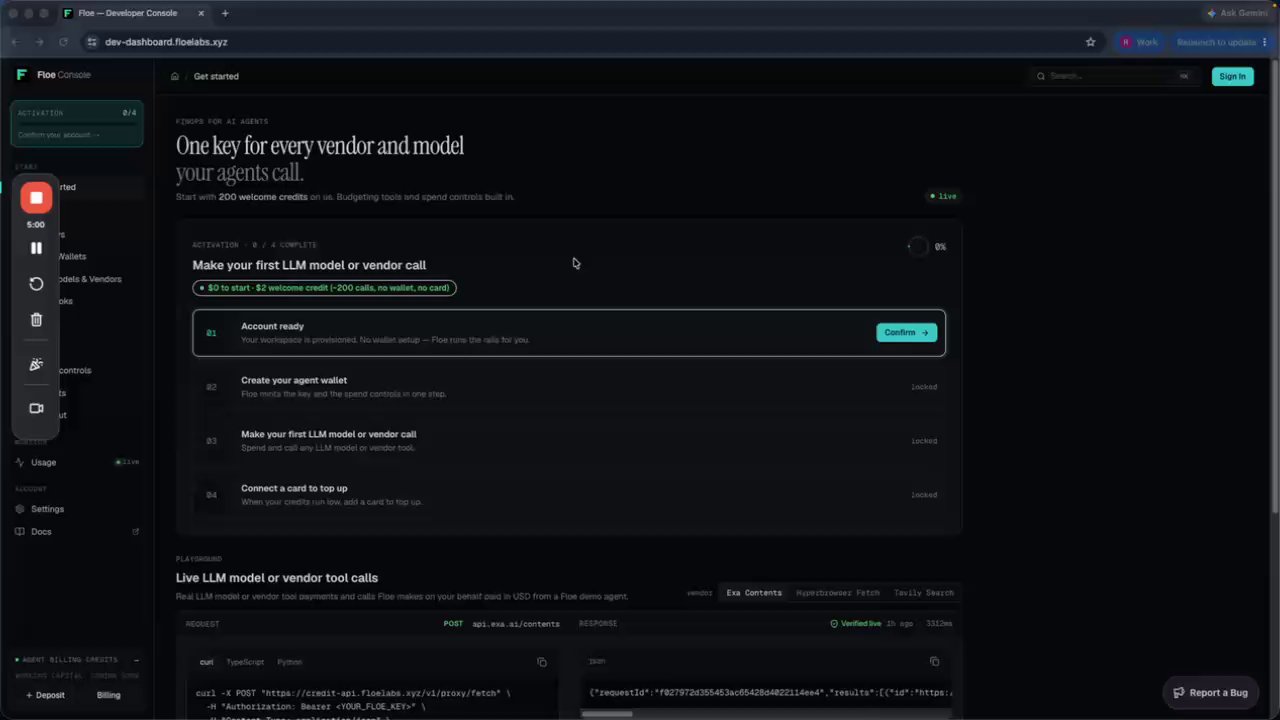
Task: Go to the home breadcrumb icon
Action: pyautogui.click(x=174, y=76)
